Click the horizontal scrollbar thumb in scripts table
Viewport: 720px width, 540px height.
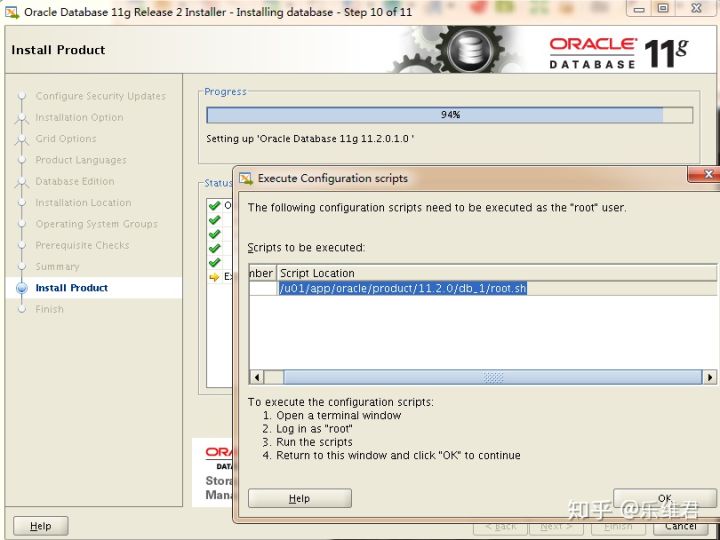(x=493, y=377)
